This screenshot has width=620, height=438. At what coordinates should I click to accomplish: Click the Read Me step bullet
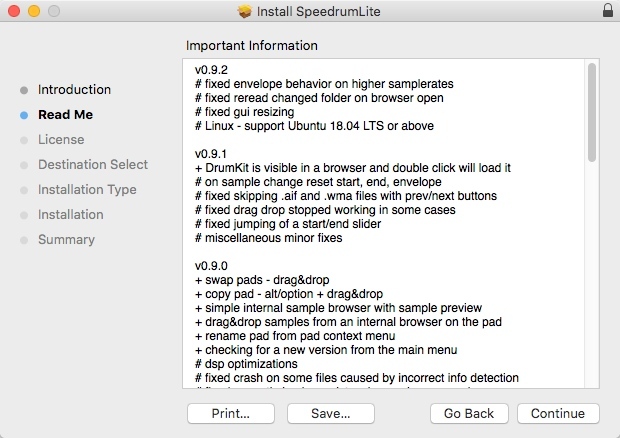click(24, 115)
